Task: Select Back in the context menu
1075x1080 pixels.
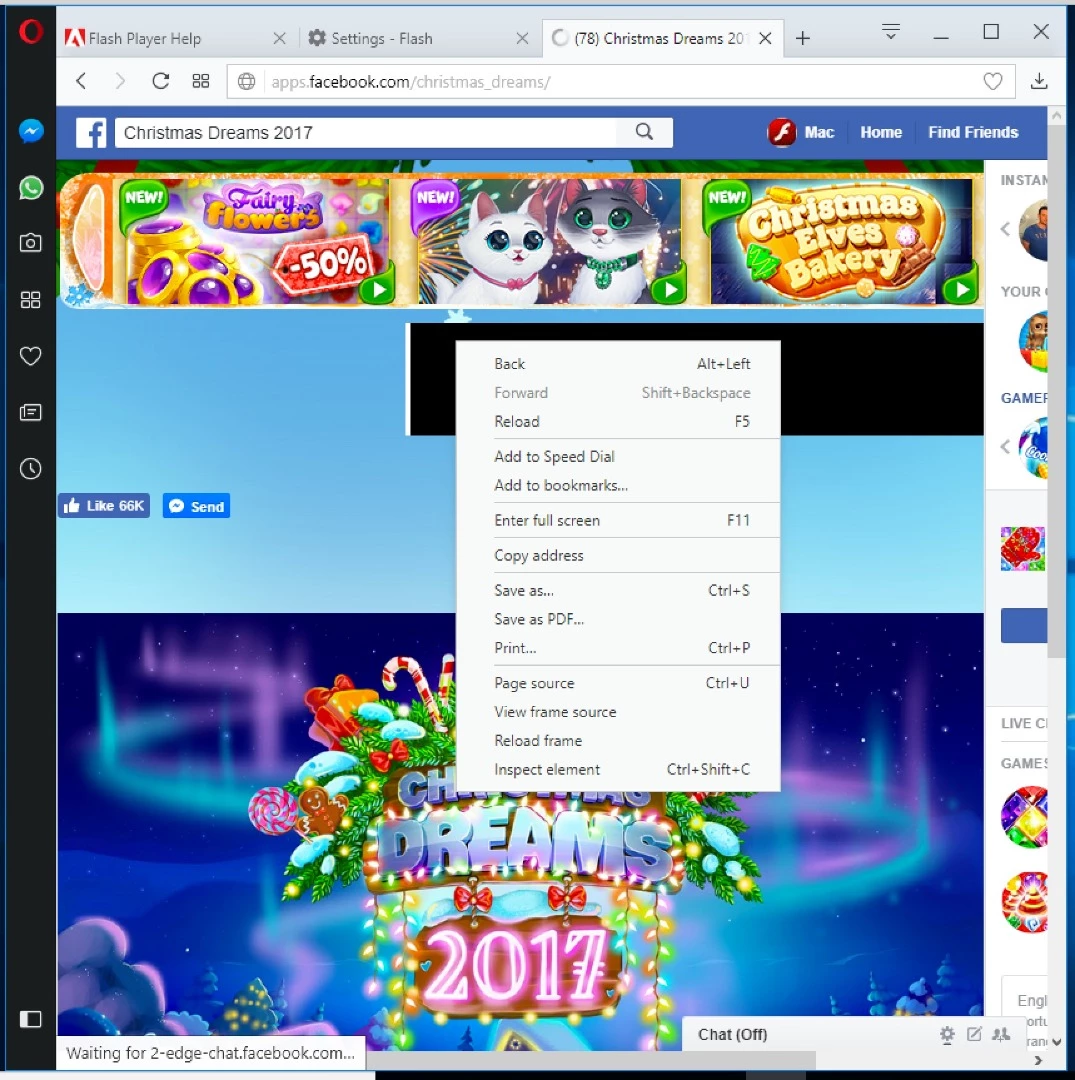Action: (x=618, y=364)
